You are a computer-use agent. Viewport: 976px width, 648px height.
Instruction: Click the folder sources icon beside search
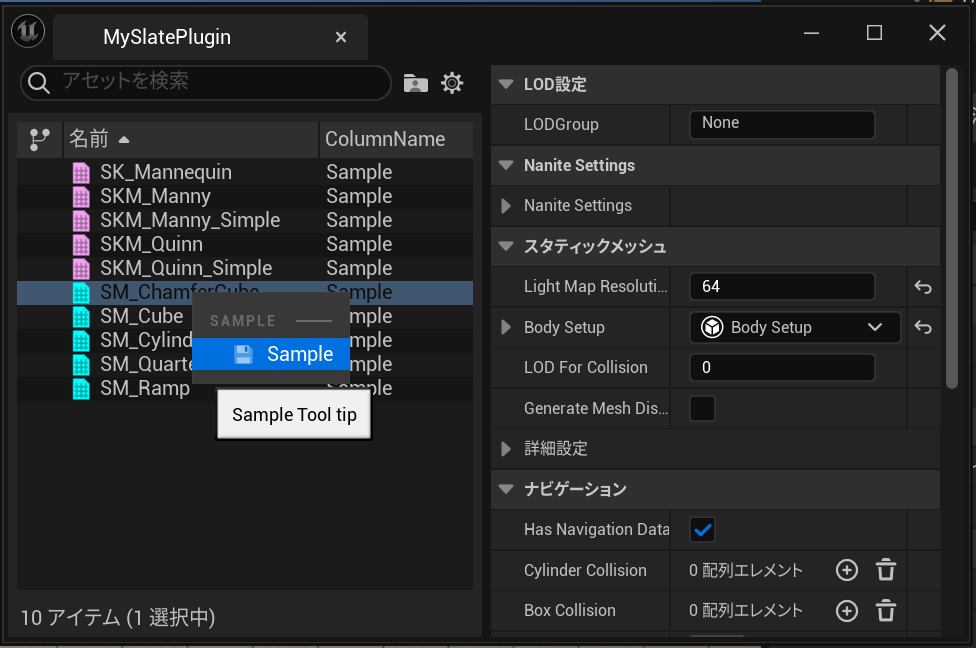click(415, 83)
